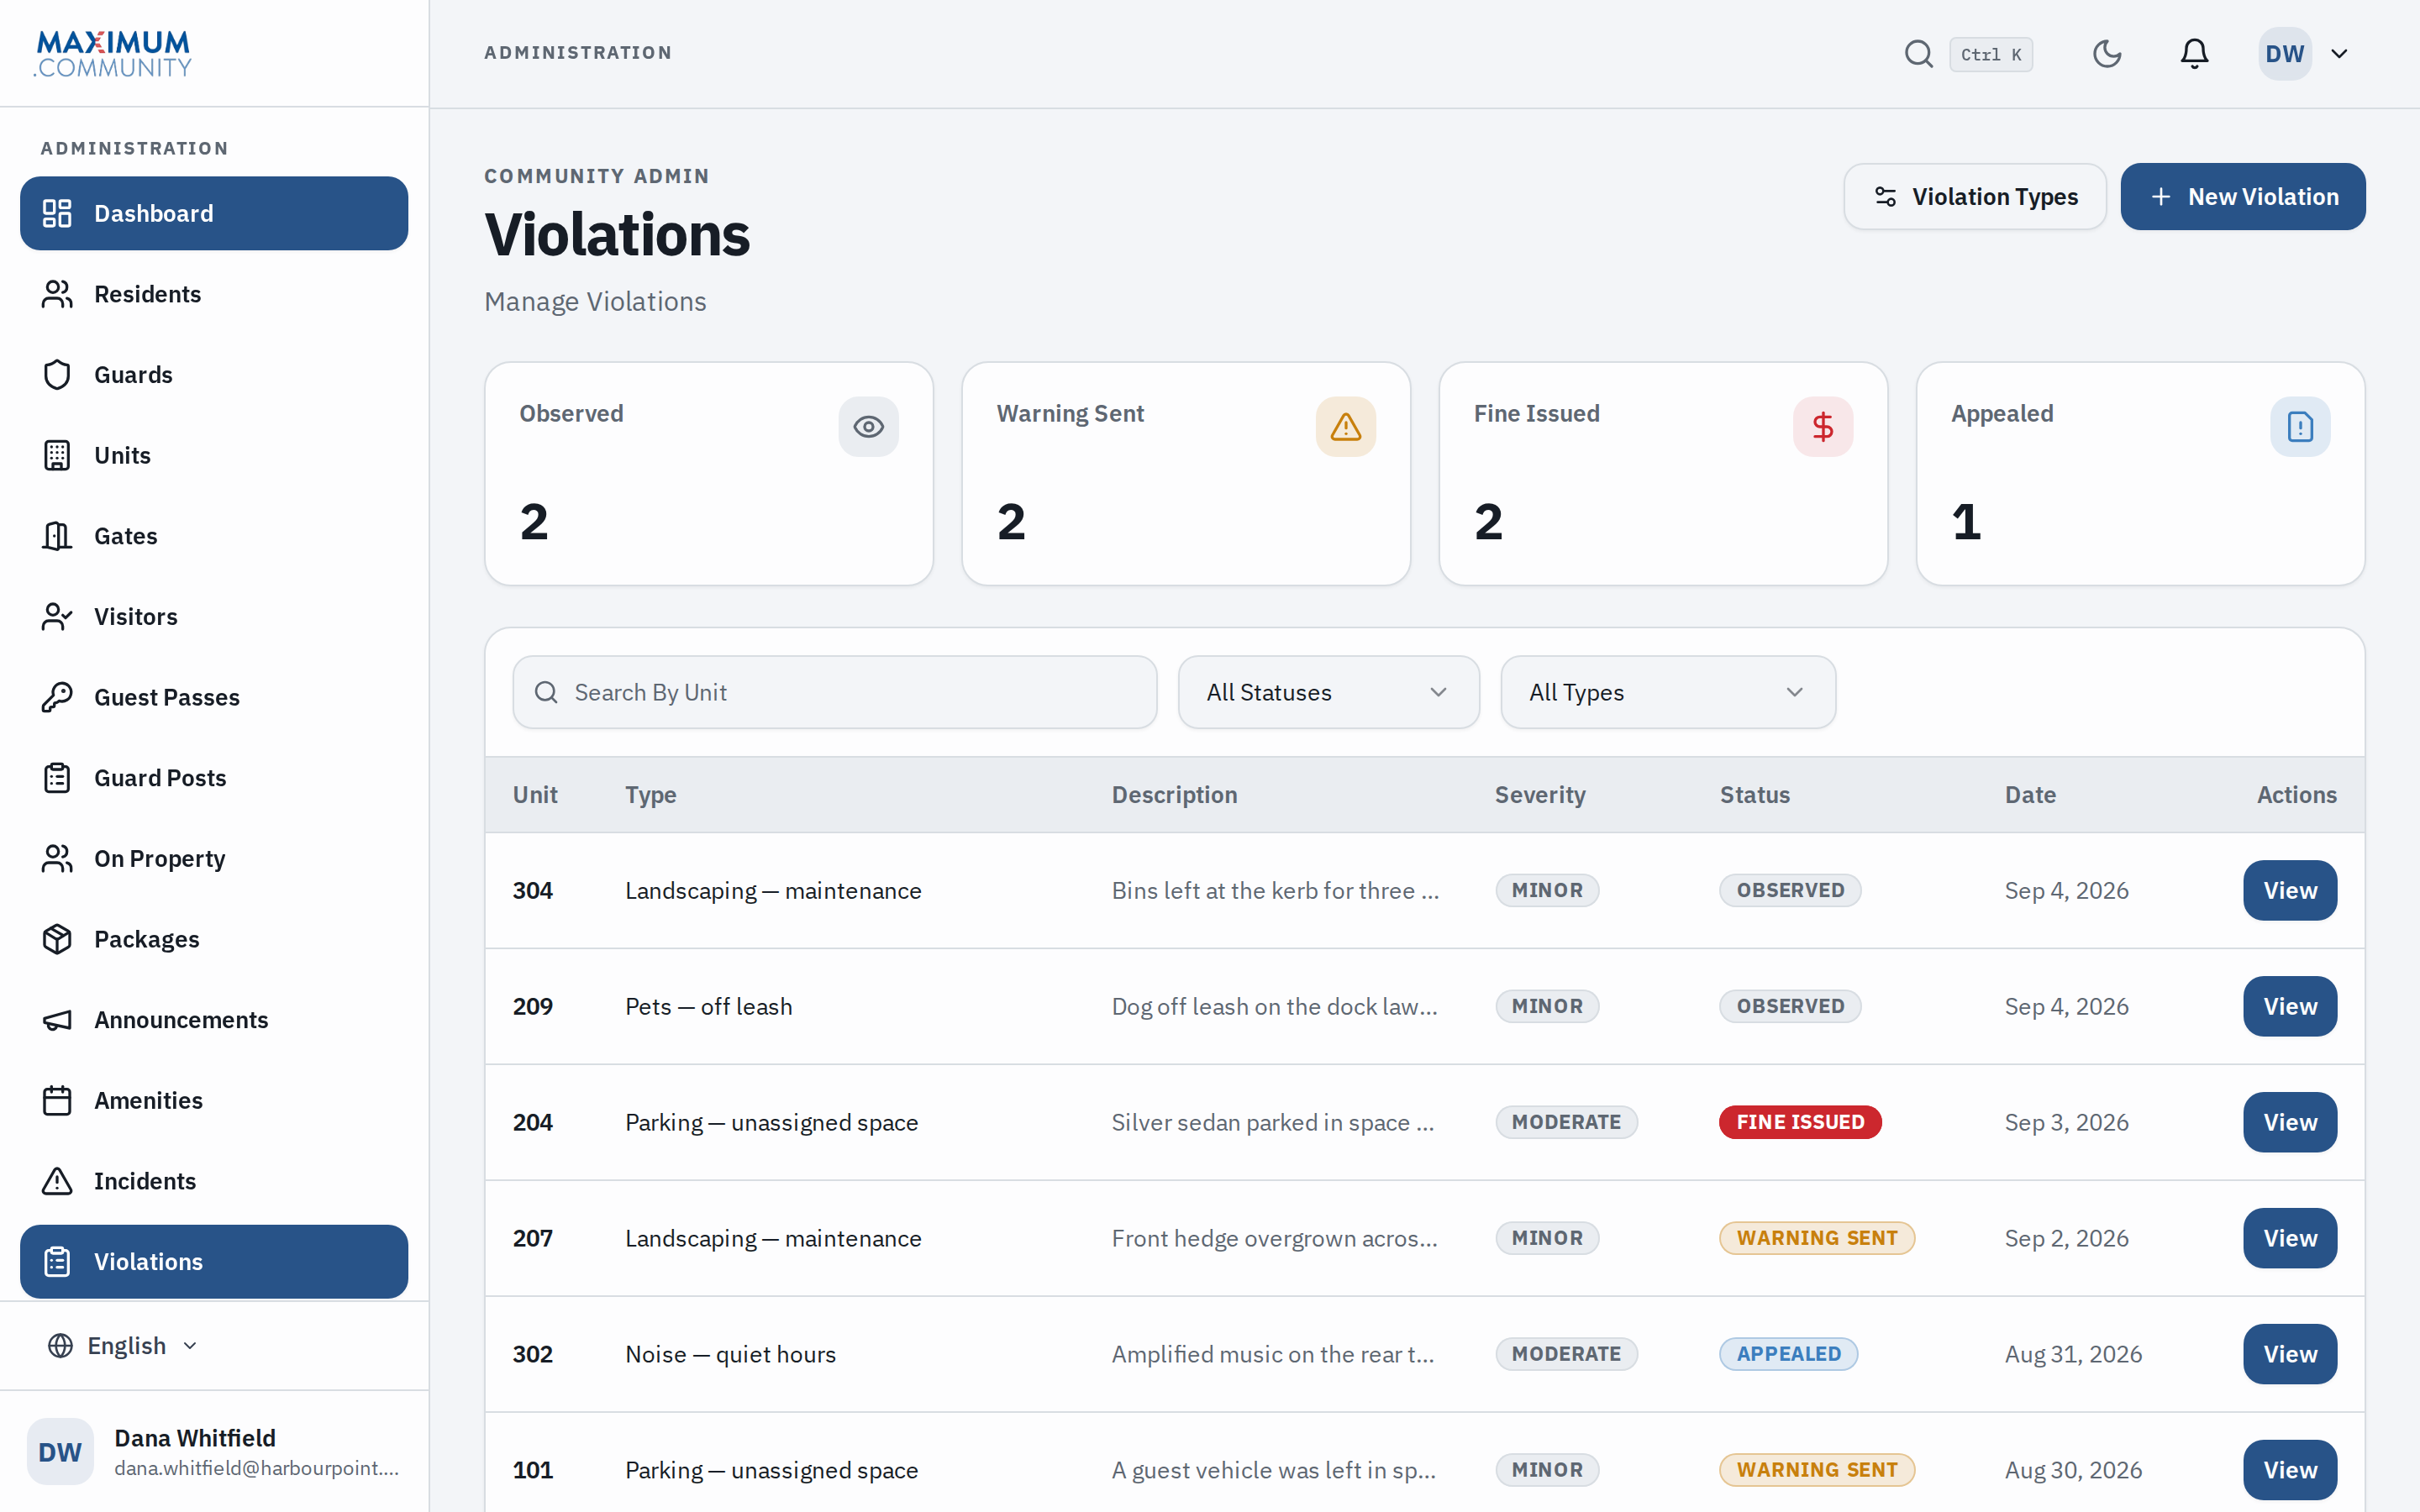Screen dimensions: 2420x1512
Task: Click the Guest Passes key icon
Action: tap(57, 697)
